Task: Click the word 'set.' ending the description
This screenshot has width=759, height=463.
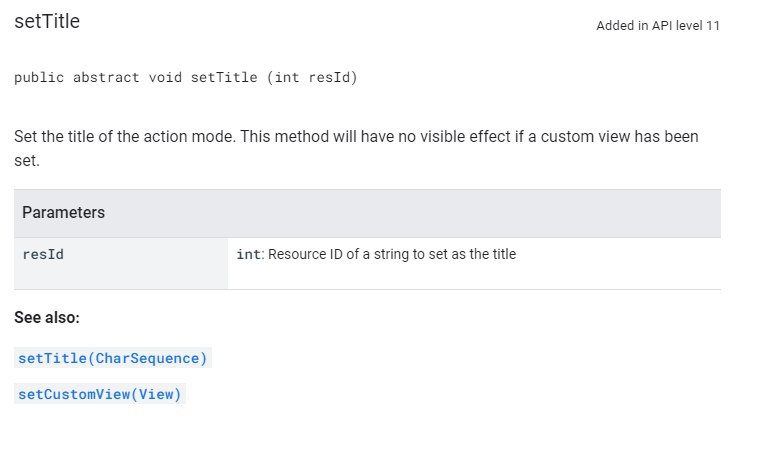Action: 27,161
